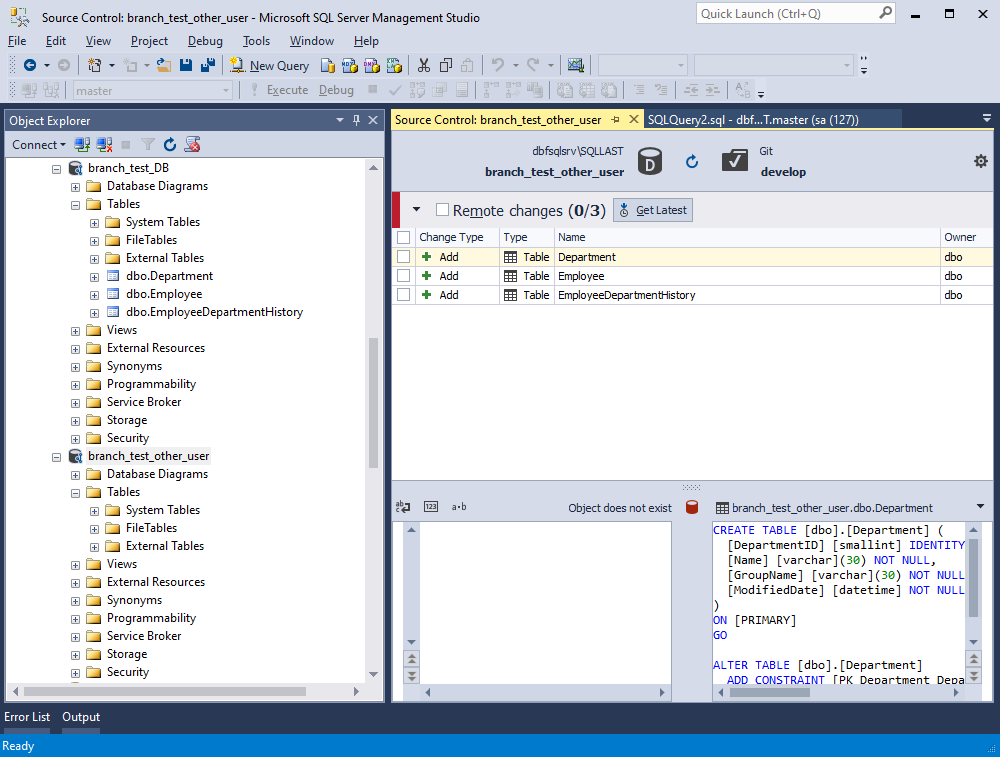Open the Edit menu

pyautogui.click(x=55, y=41)
